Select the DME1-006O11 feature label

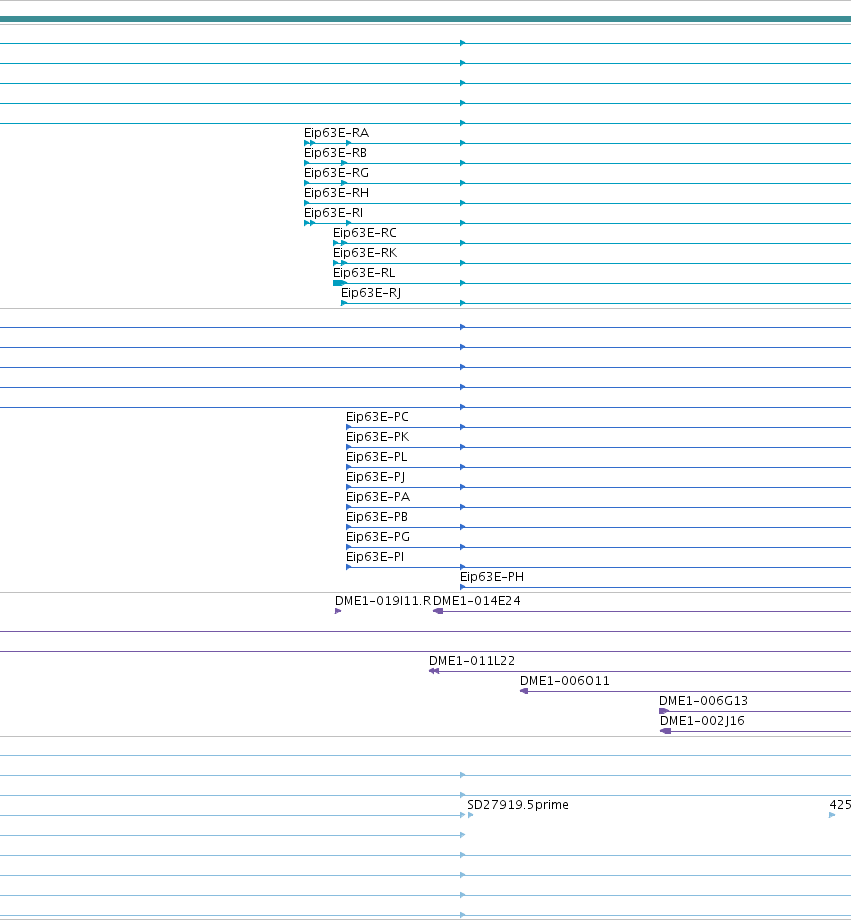tap(565, 681)
